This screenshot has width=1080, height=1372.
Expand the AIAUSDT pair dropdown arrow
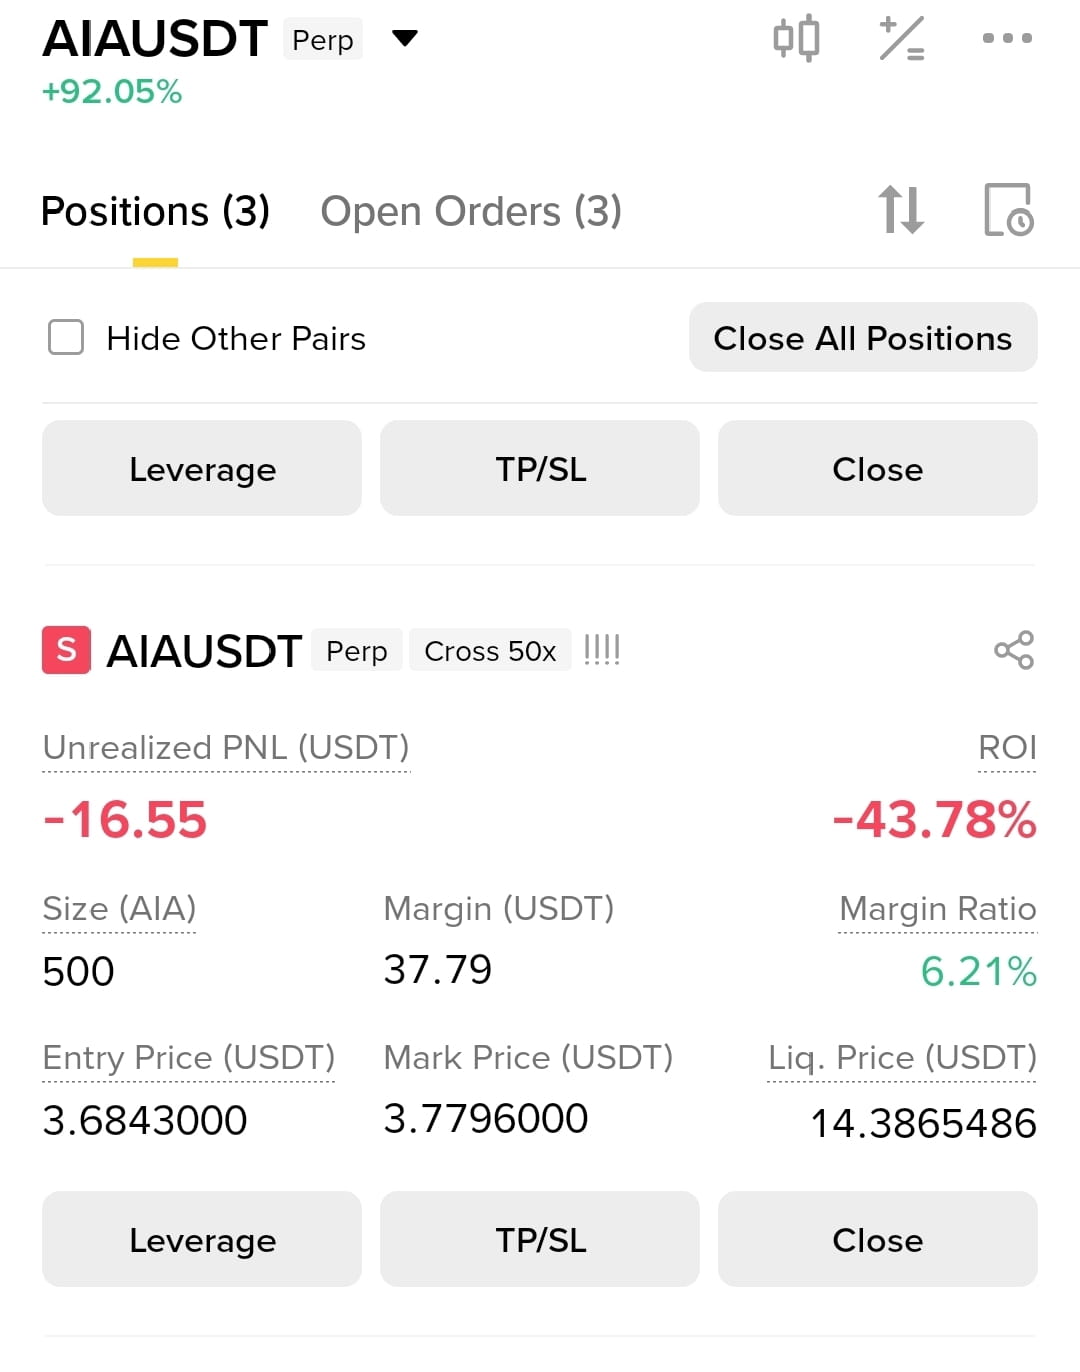404,39
